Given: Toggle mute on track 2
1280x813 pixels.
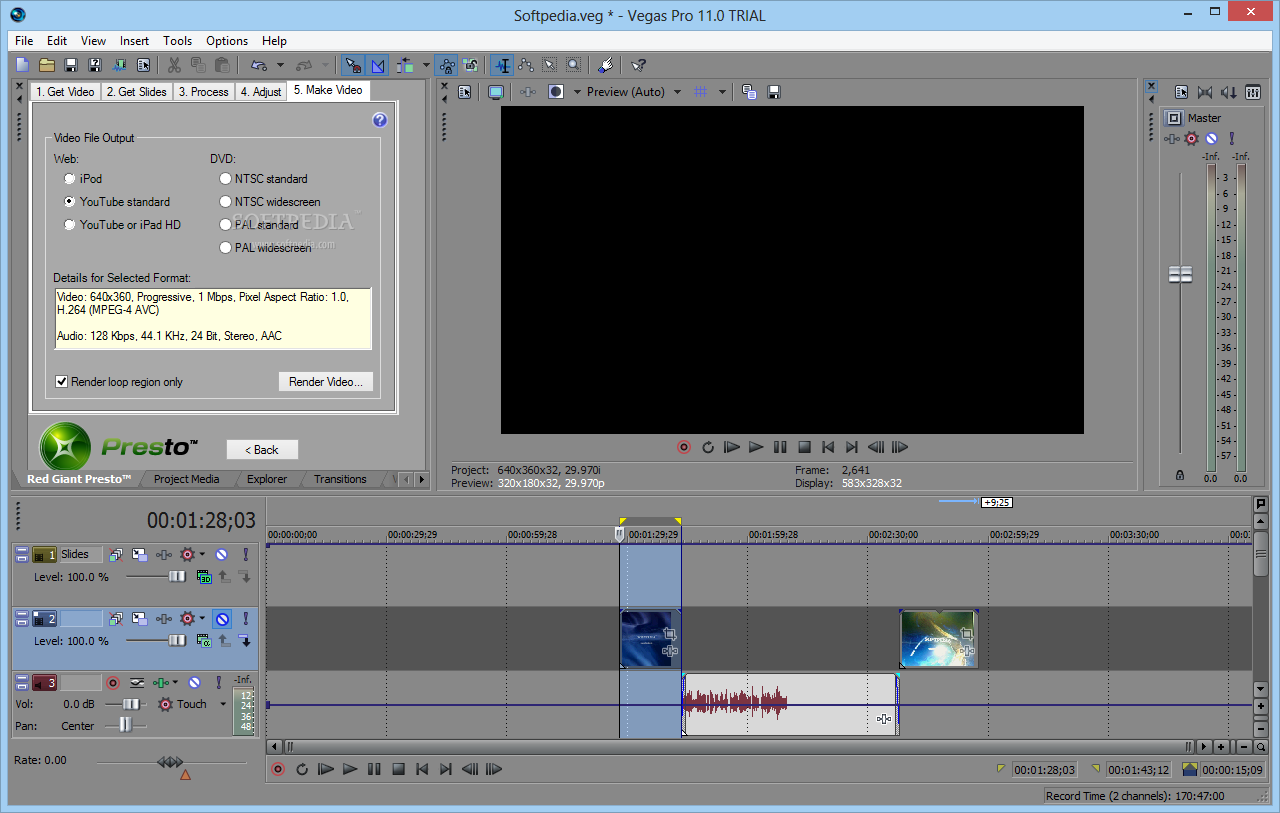Looking at the screenshot, I should 221,619.
